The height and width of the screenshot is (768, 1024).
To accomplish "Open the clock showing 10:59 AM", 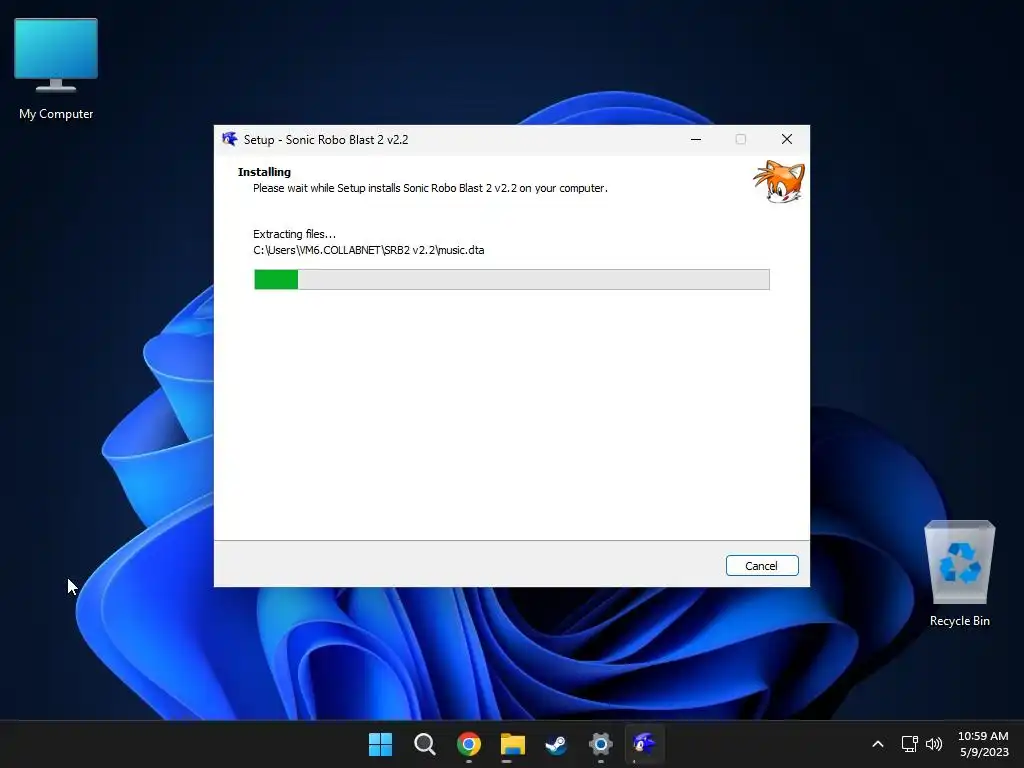I will [x=983, y=736].
